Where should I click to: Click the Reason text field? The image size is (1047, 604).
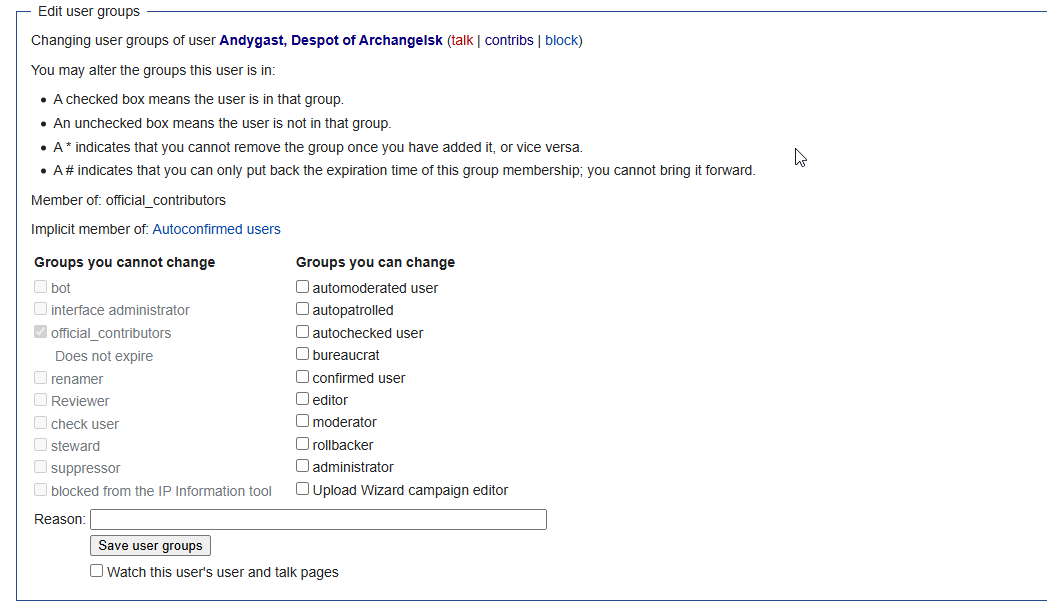(318, 519)
